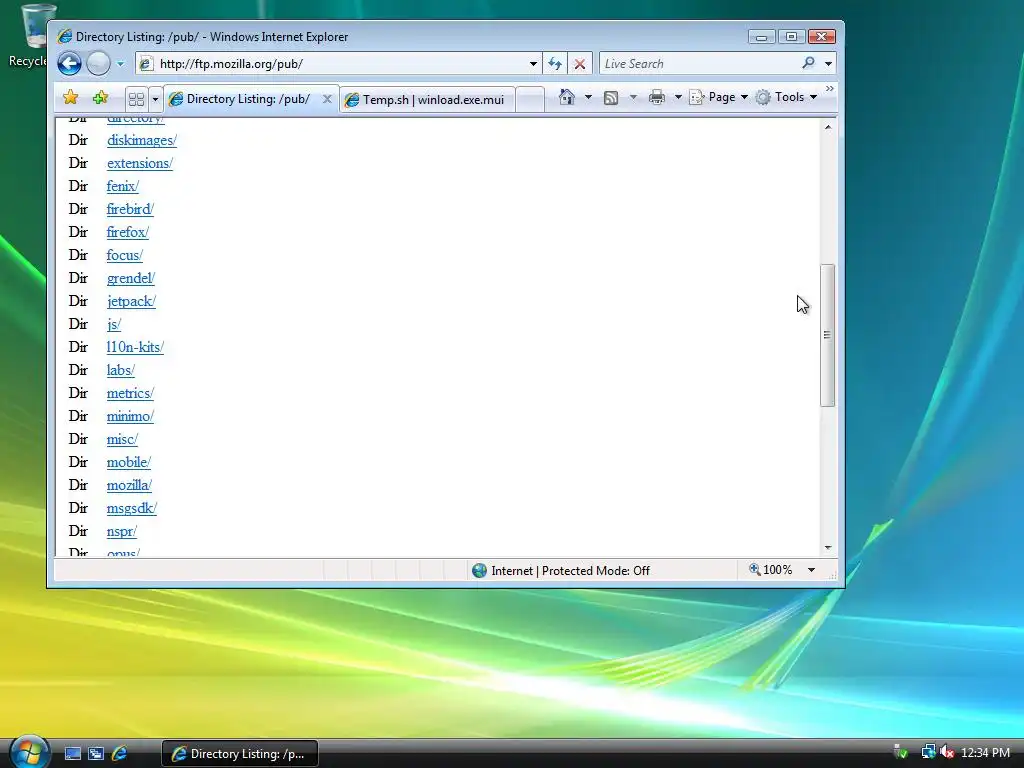Open the diskimages/ directory link
1024x768 pixels.
point(142,140)
